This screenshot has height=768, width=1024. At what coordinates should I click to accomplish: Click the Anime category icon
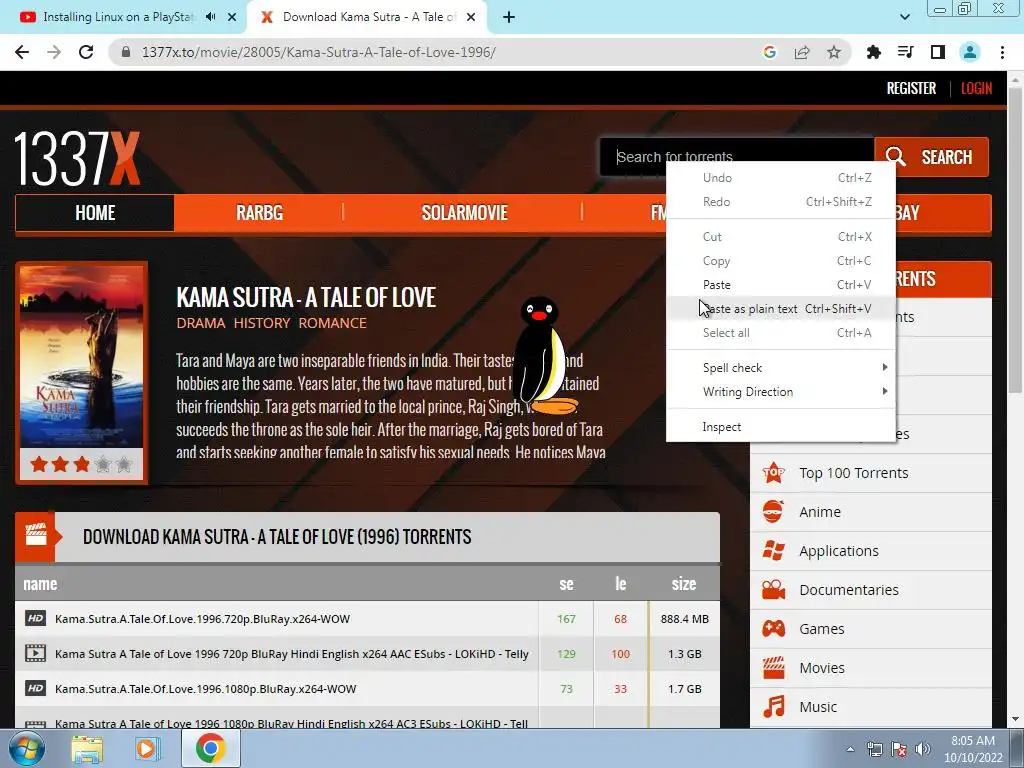[x=774, y=511]
